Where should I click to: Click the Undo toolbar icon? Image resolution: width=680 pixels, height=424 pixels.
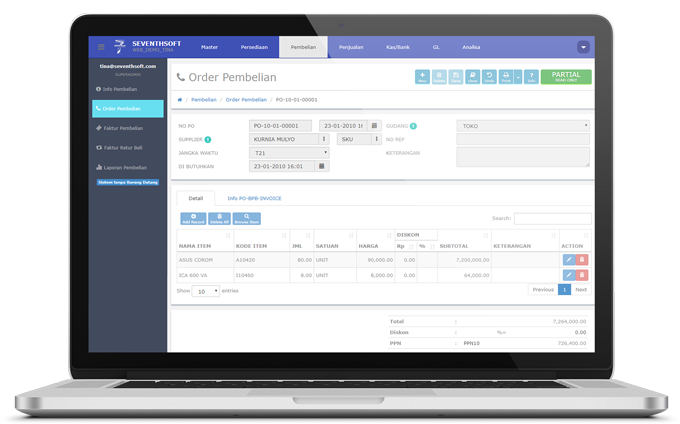pos(489,76)
